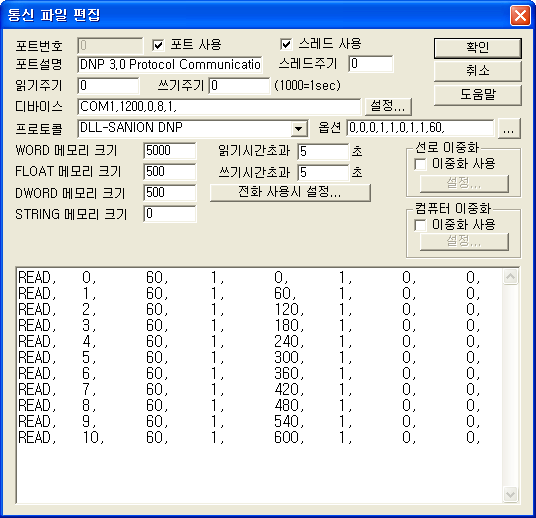Toggle the 포트 사용 checkbox

point(158,45)
